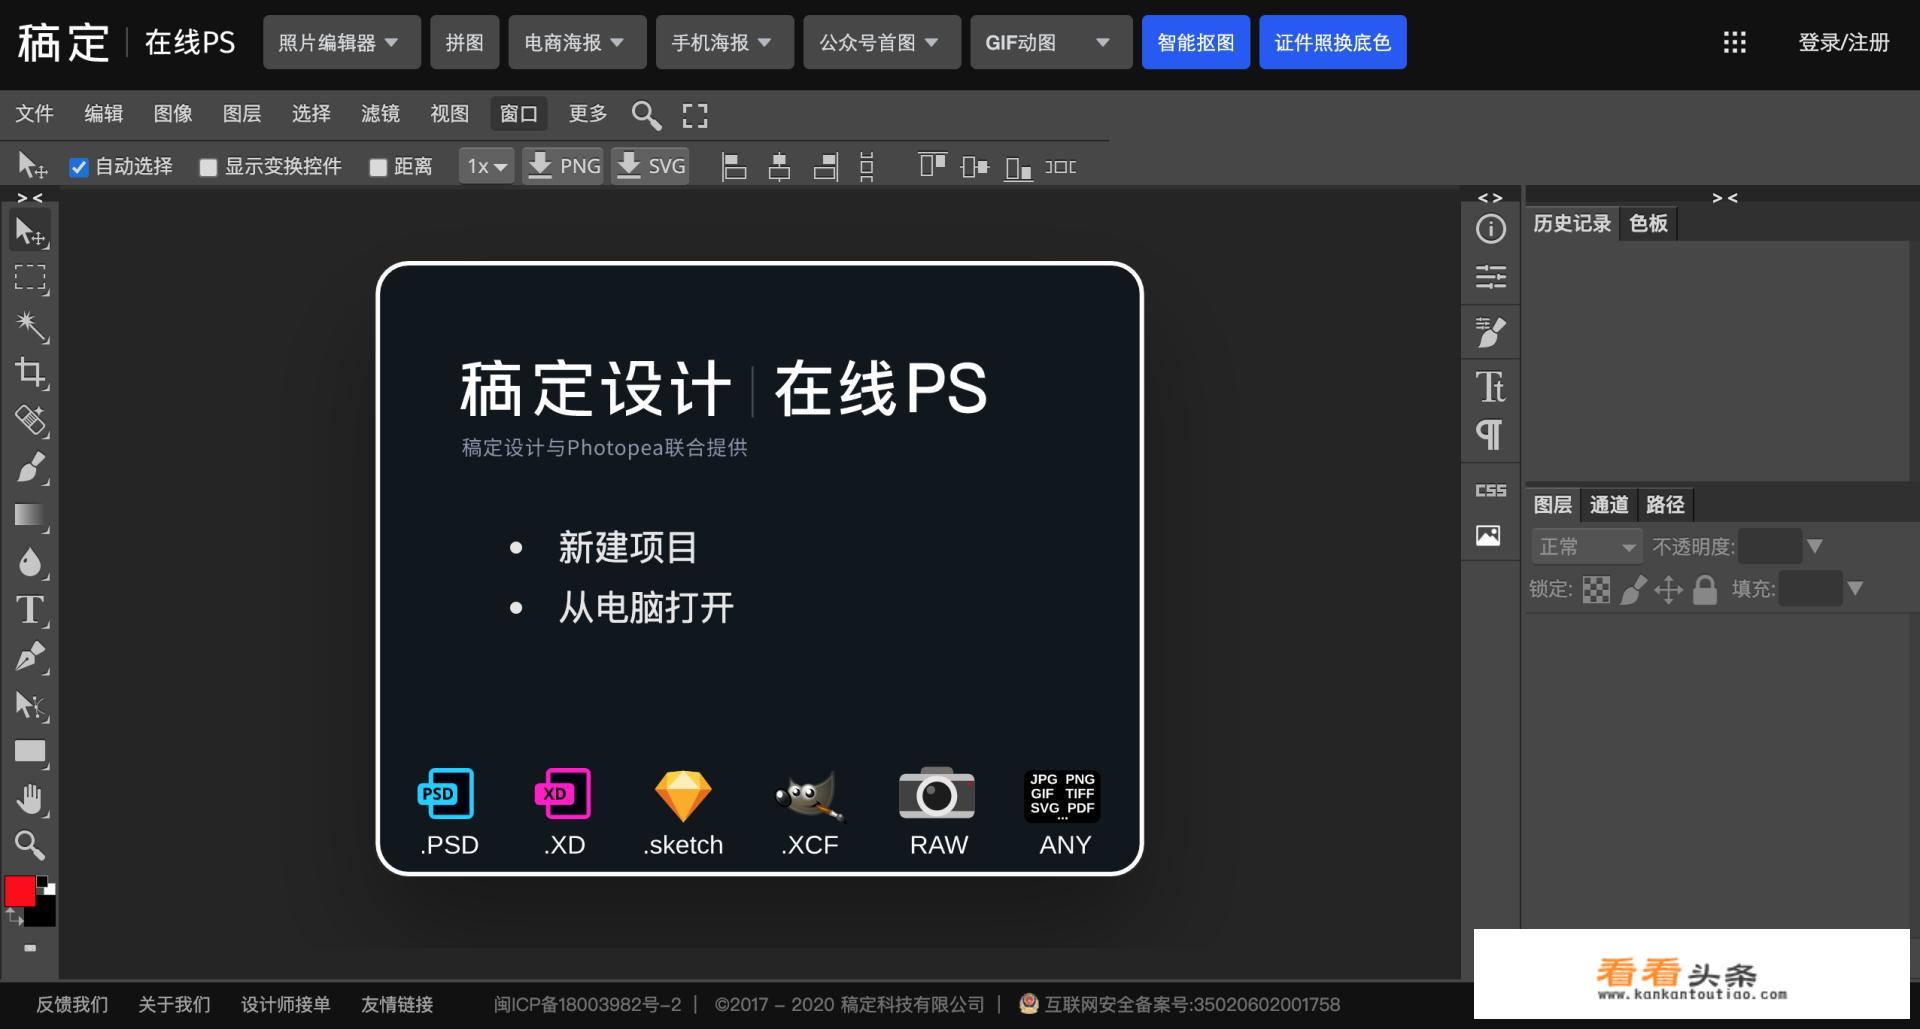Switch to the 路径 tab
1920x1029 pixels.
coord(1665,505)
